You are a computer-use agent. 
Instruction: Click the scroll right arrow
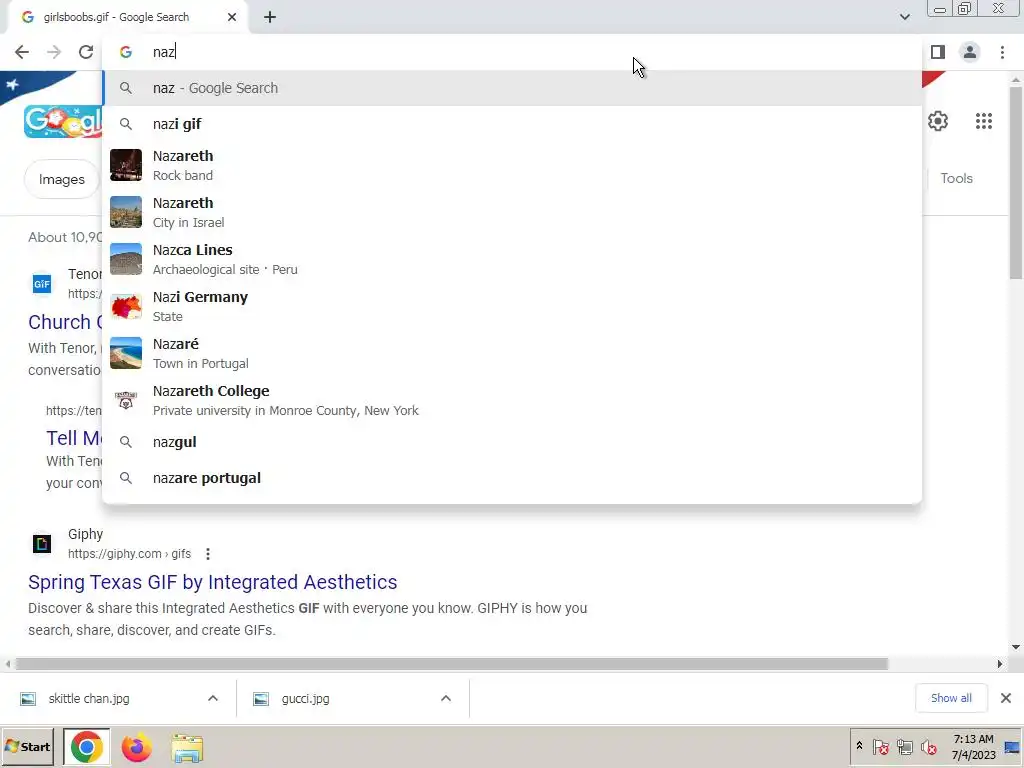[x=999, y=664]
